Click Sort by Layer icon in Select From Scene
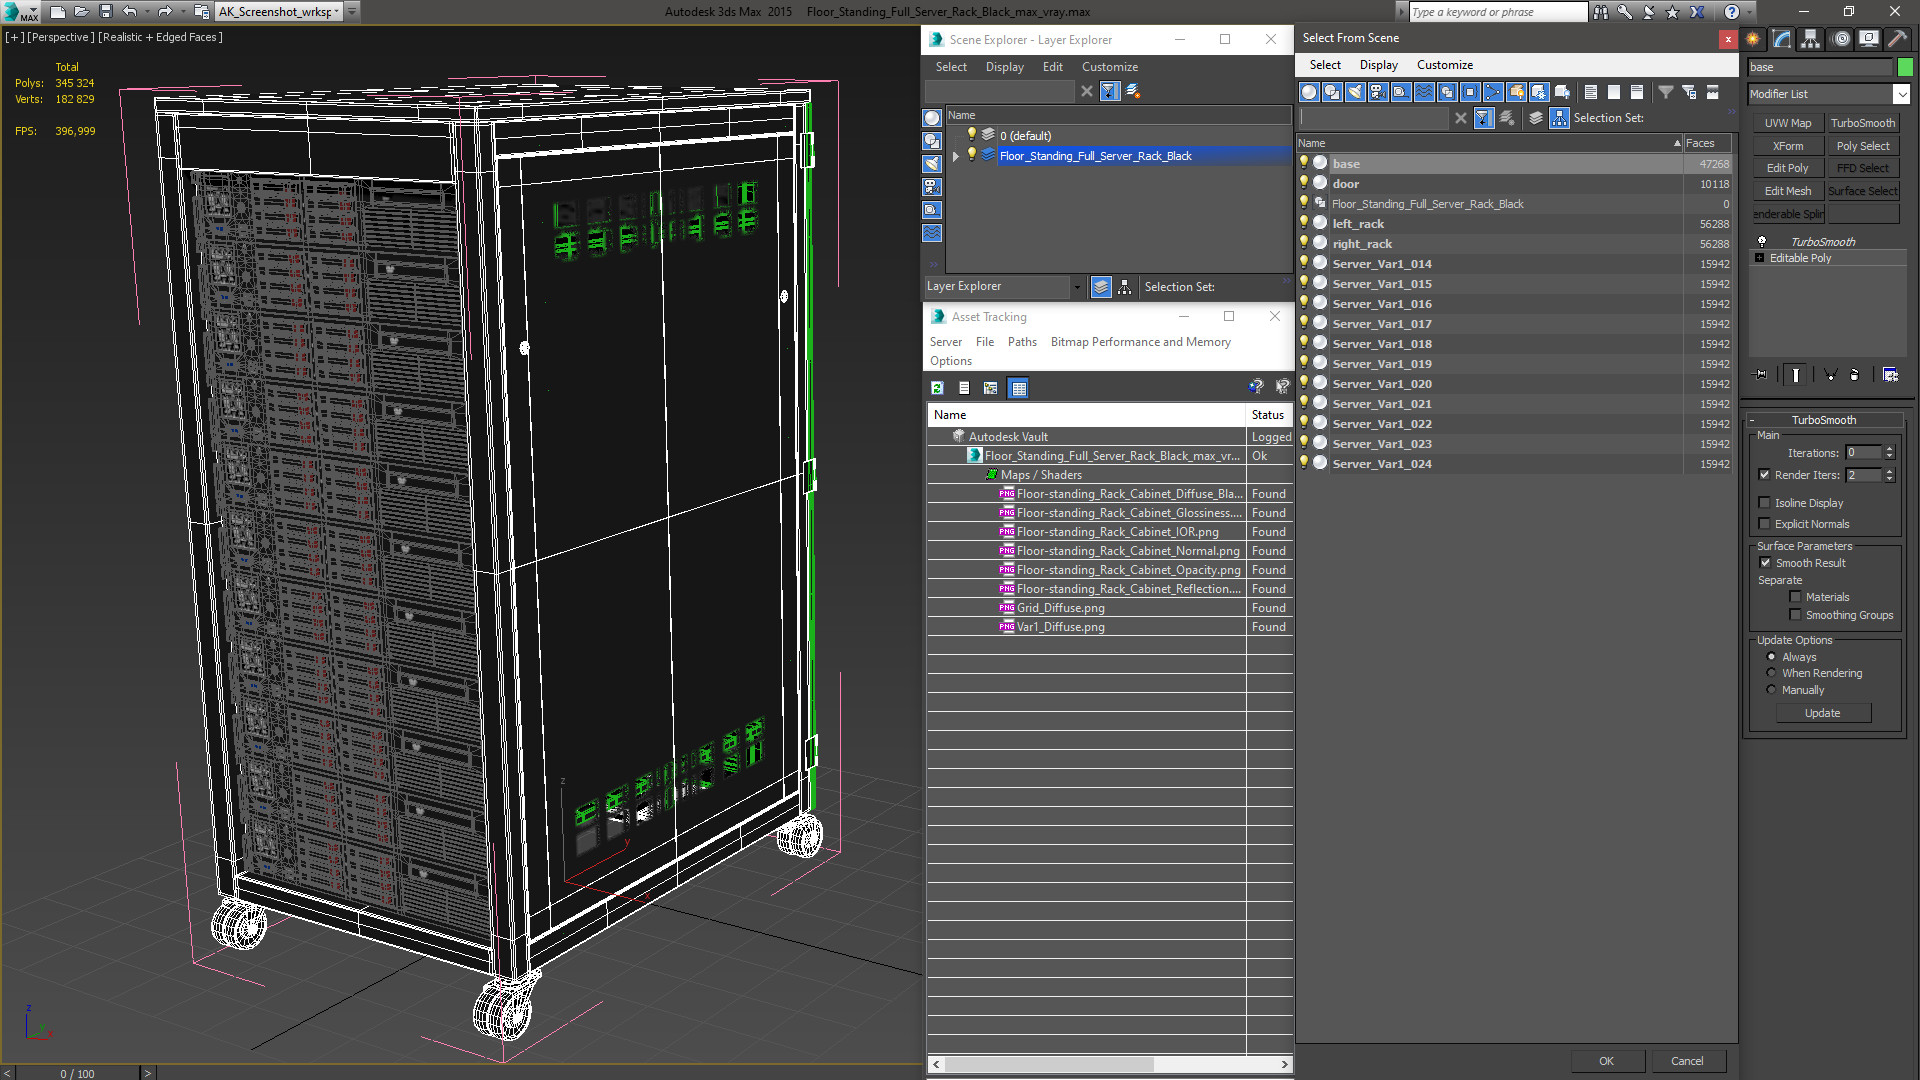The image size is (1920, 1080). (x=1536, y=118)
